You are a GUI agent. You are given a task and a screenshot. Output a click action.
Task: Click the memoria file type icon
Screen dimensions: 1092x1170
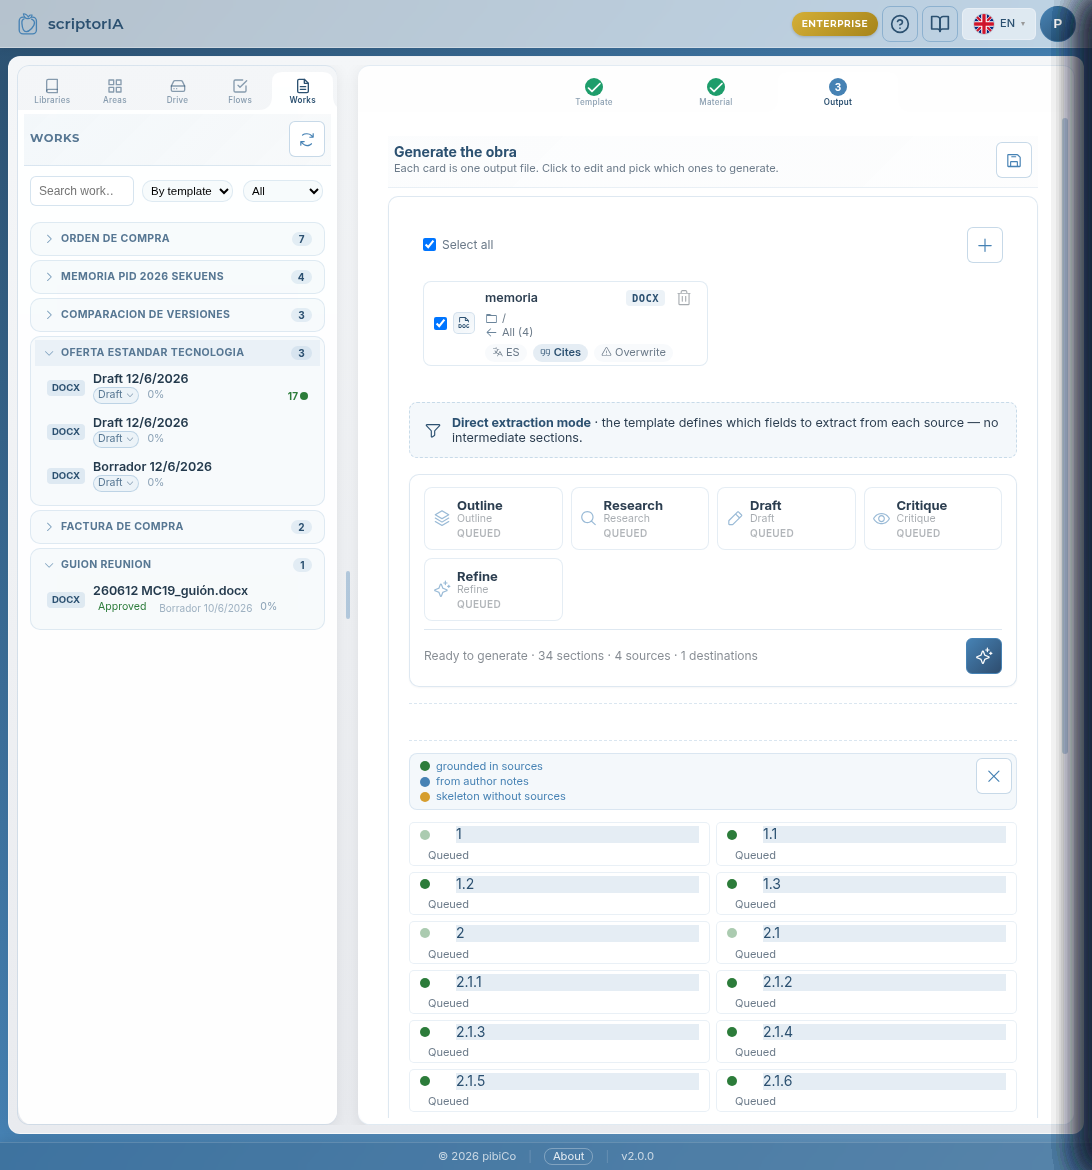tap(464, 323)
